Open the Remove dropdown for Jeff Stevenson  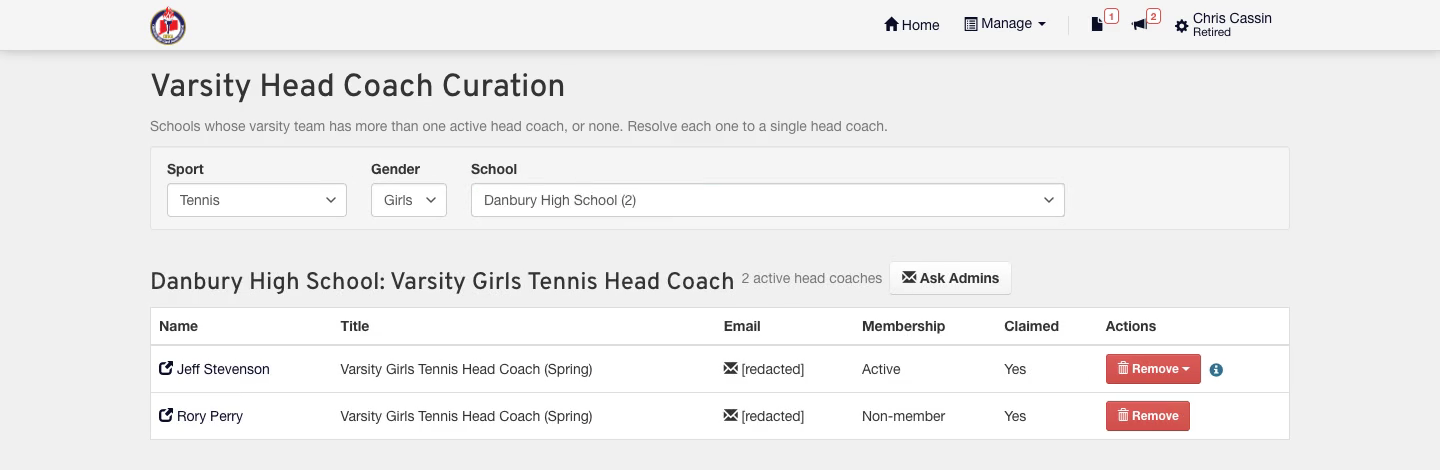point(1153,369)
